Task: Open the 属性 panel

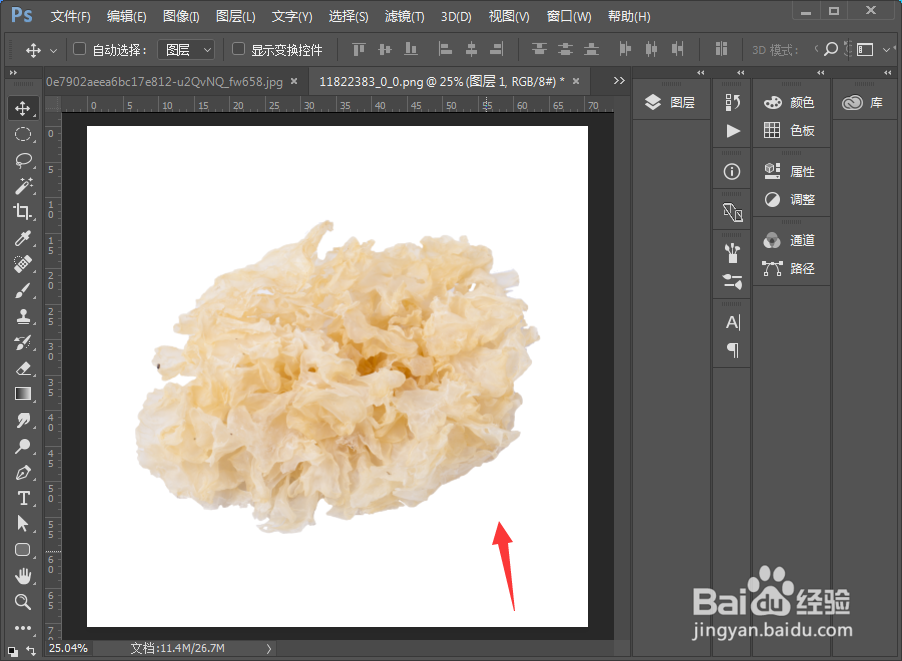Action: [790, 171]
